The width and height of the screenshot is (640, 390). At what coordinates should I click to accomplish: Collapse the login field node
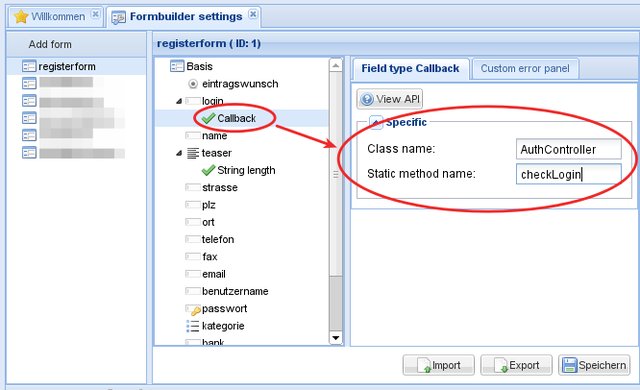[179, 101]
